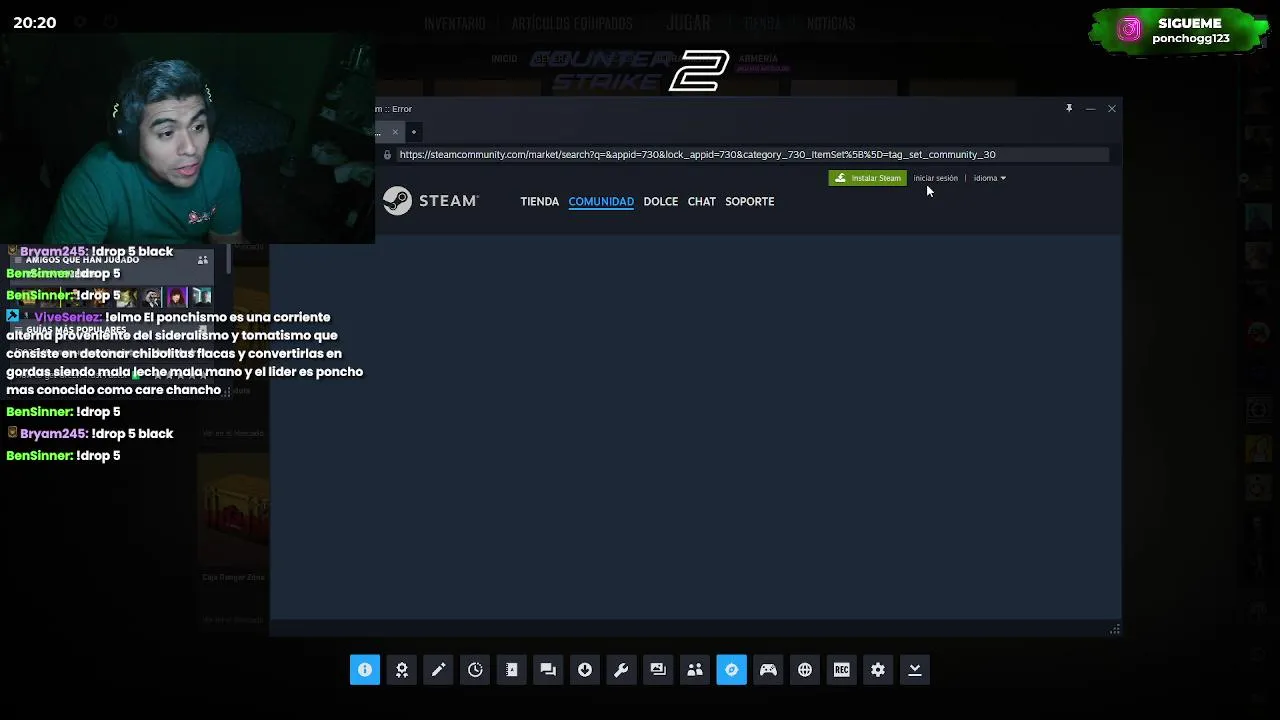Close the current browser tab
The image size is (1280, 720).
tap(395, 132)
